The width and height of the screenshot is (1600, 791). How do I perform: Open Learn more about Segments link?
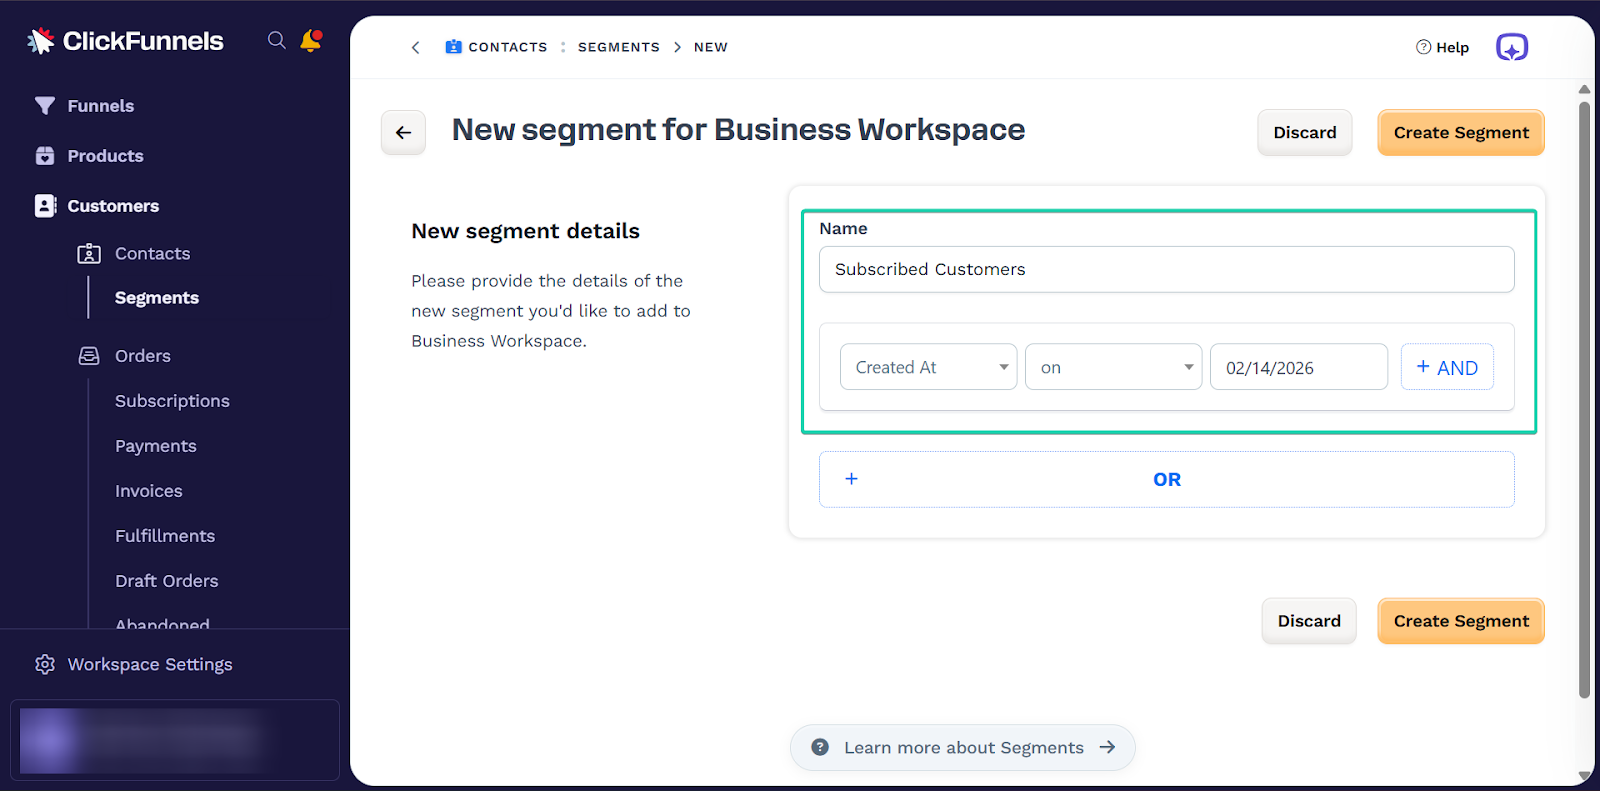point(963,747)
